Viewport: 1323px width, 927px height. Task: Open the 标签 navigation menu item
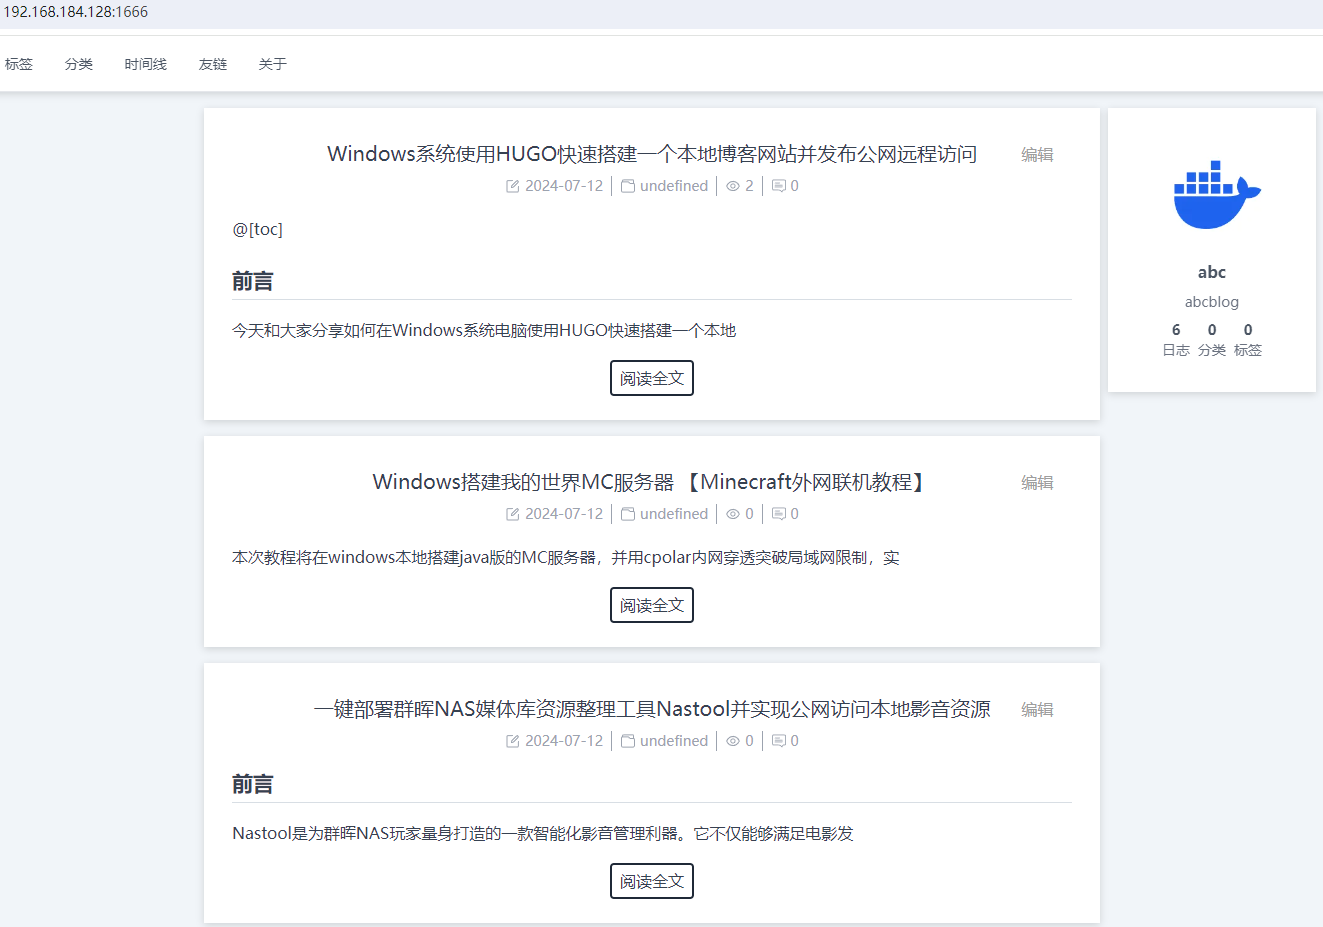point(19,63)
